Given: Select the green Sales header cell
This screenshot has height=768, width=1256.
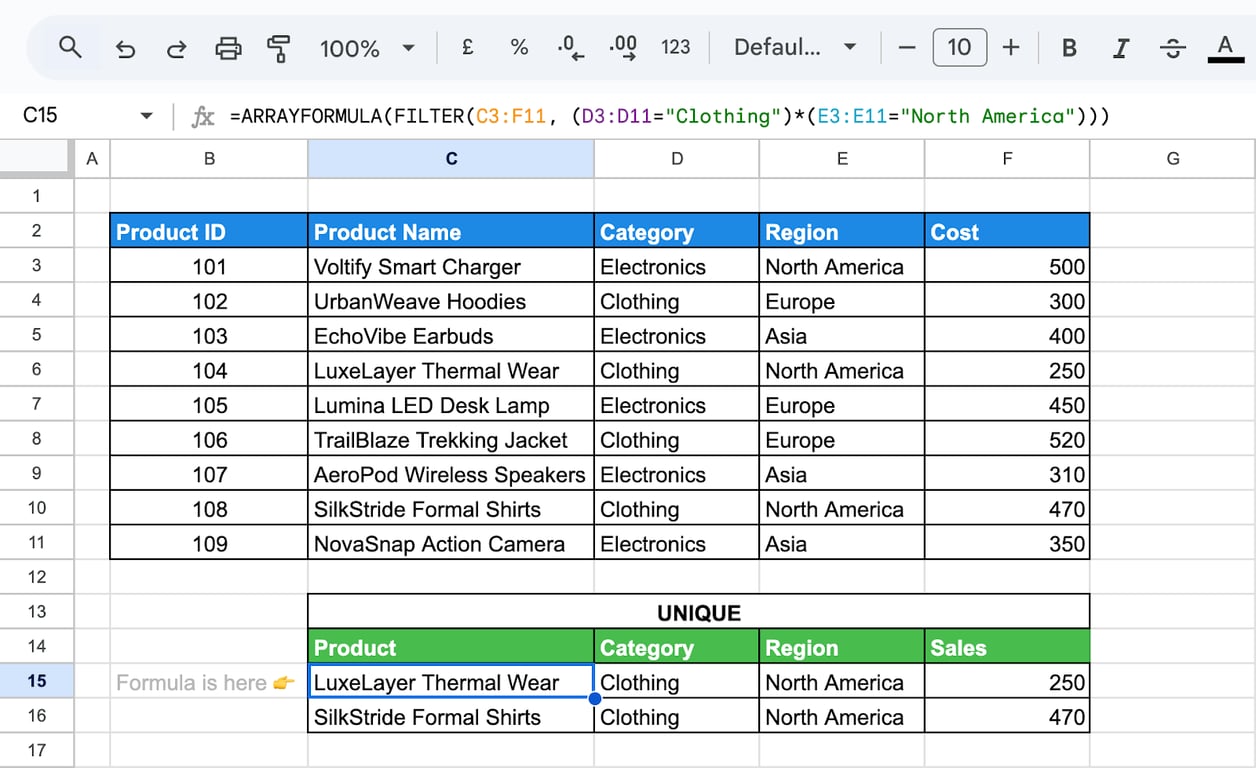Looking at the screenshot, I should 1007,647.
